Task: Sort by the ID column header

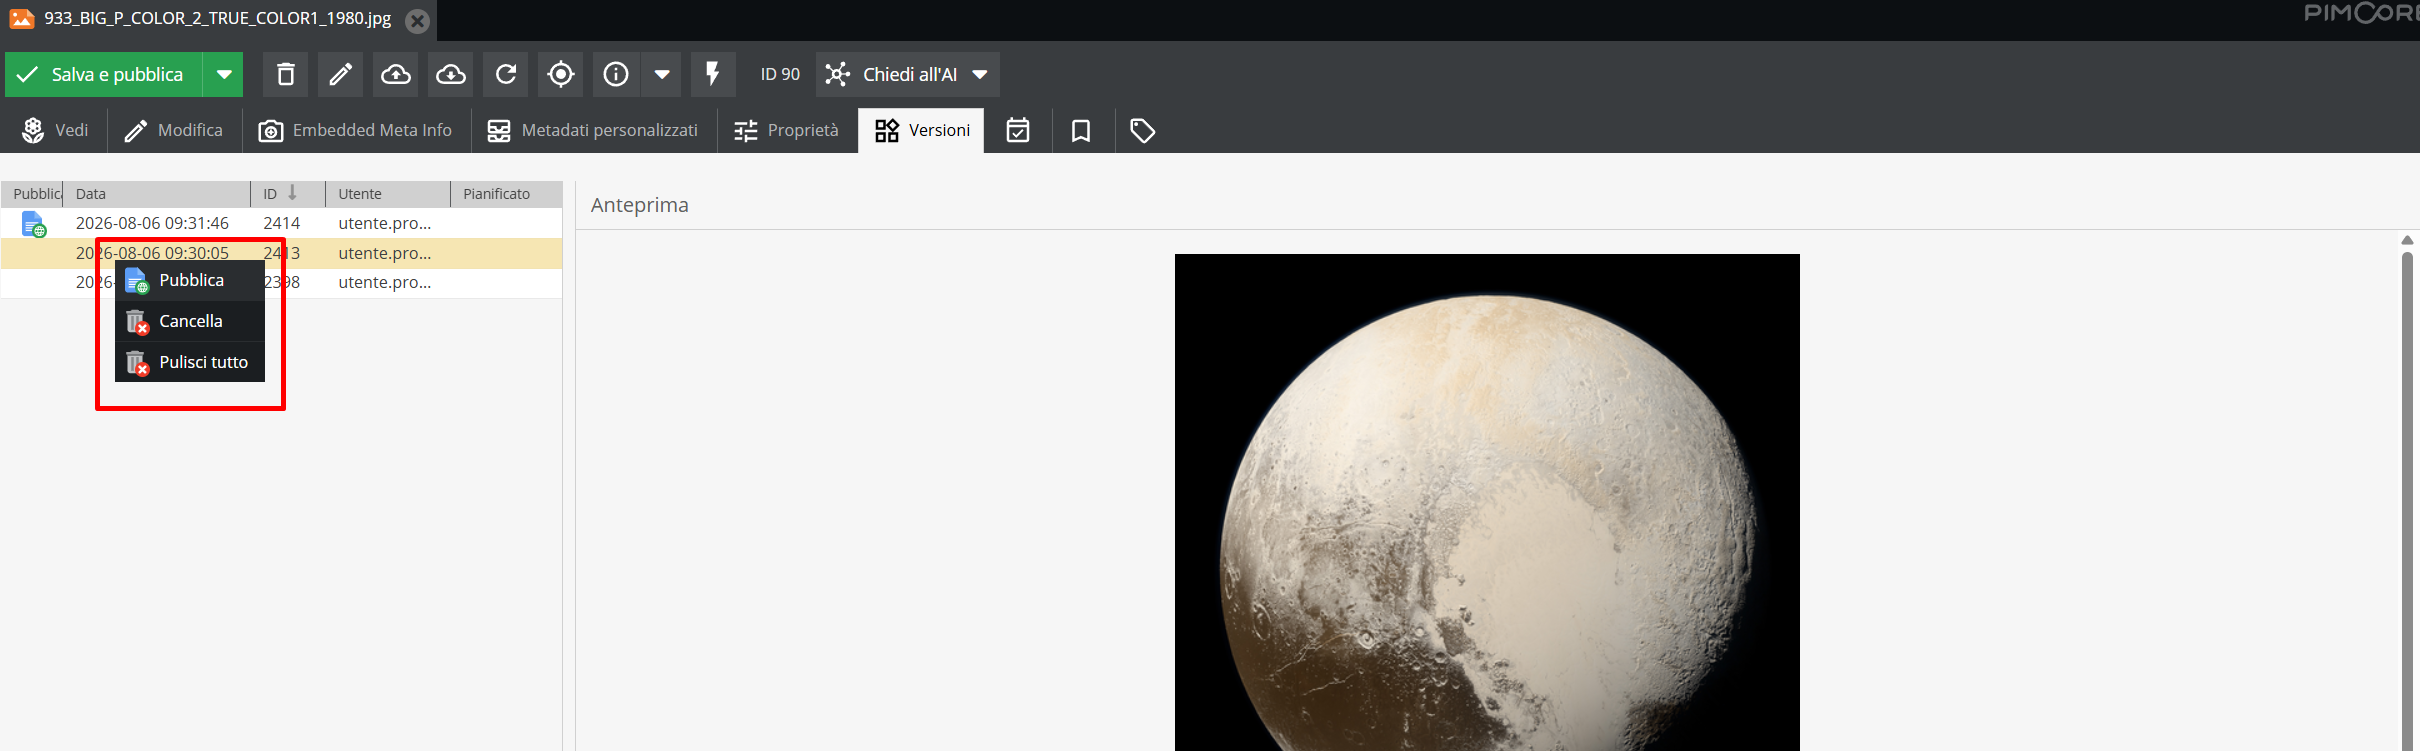Action: 288,194
